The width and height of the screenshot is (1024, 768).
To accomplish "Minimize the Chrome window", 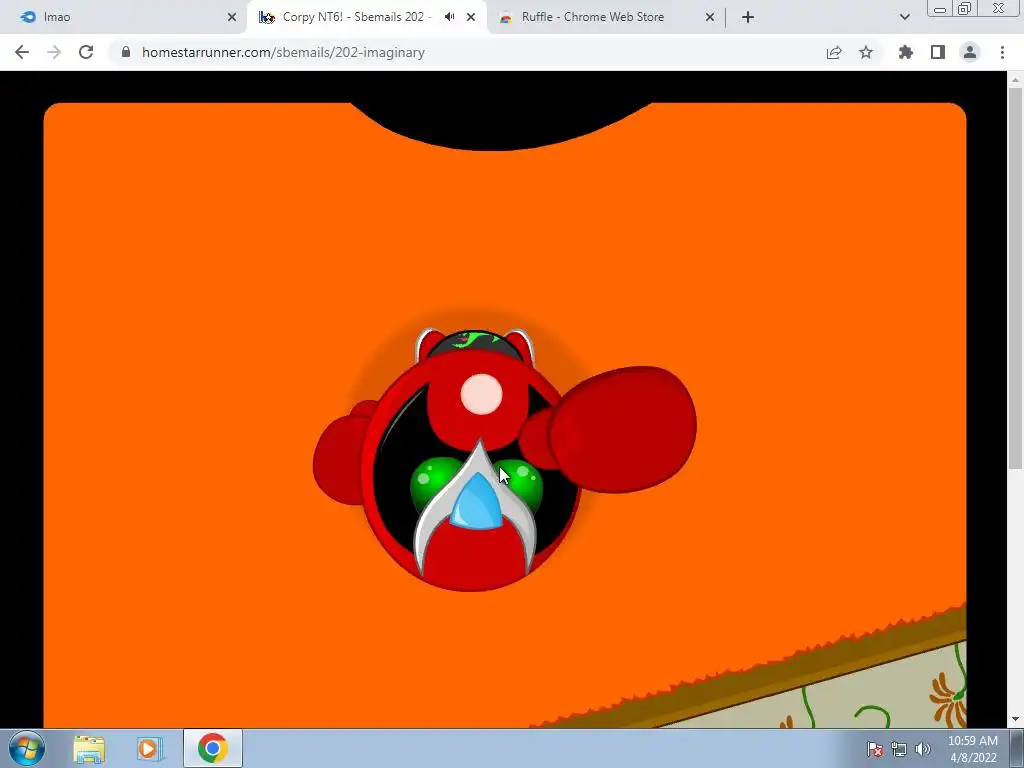I will 940,9.
